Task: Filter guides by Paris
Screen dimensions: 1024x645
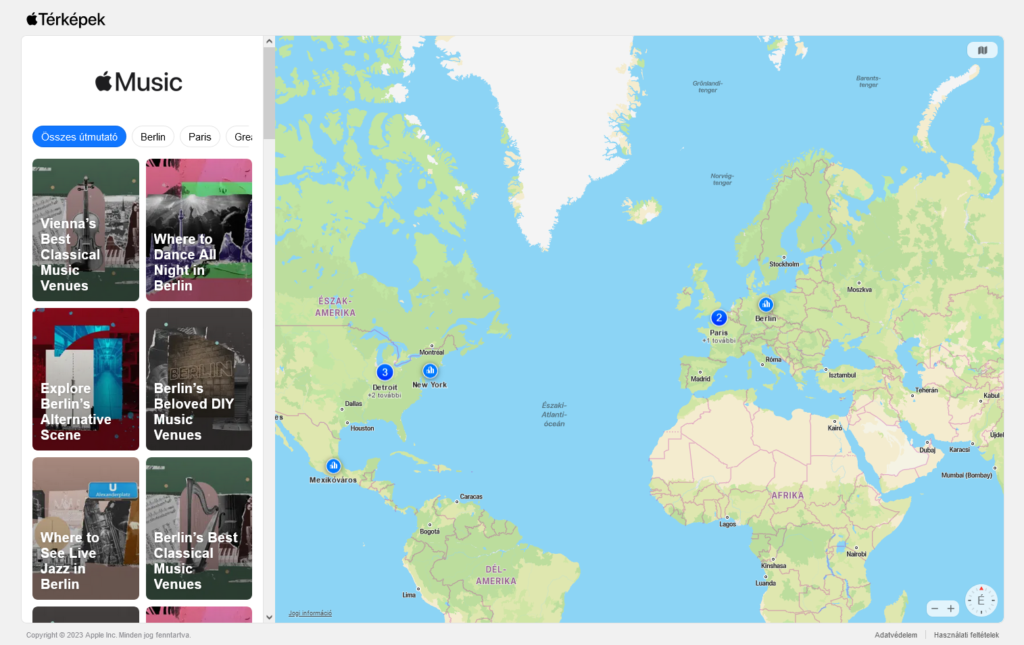Action: (200, 137)
